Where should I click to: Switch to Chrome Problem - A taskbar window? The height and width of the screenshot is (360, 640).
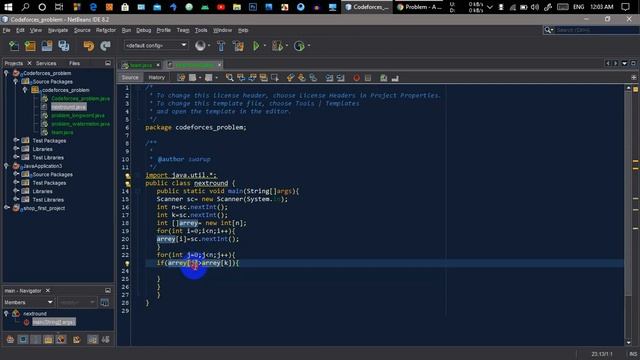[419, 7]
